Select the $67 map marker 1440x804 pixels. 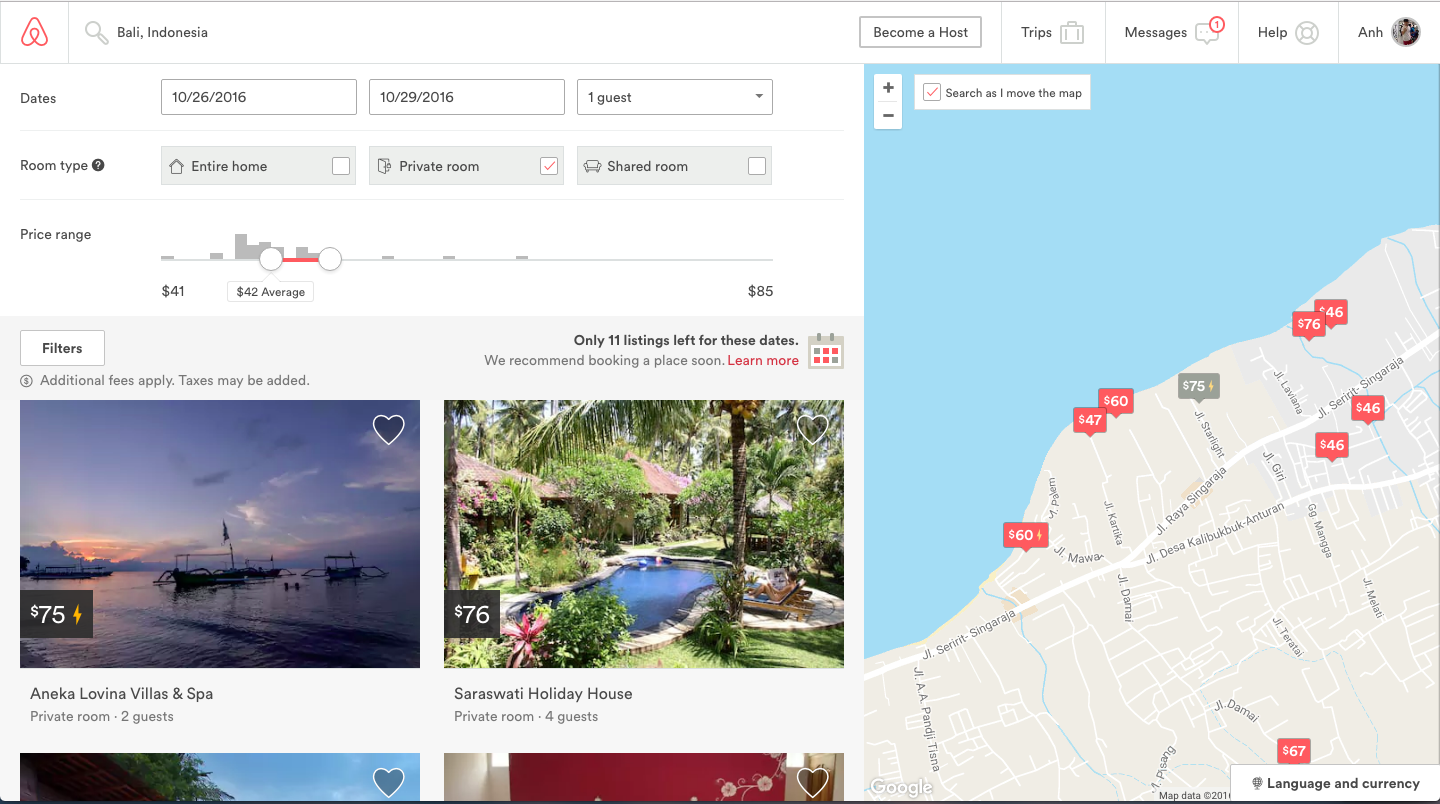point(1293,751)
